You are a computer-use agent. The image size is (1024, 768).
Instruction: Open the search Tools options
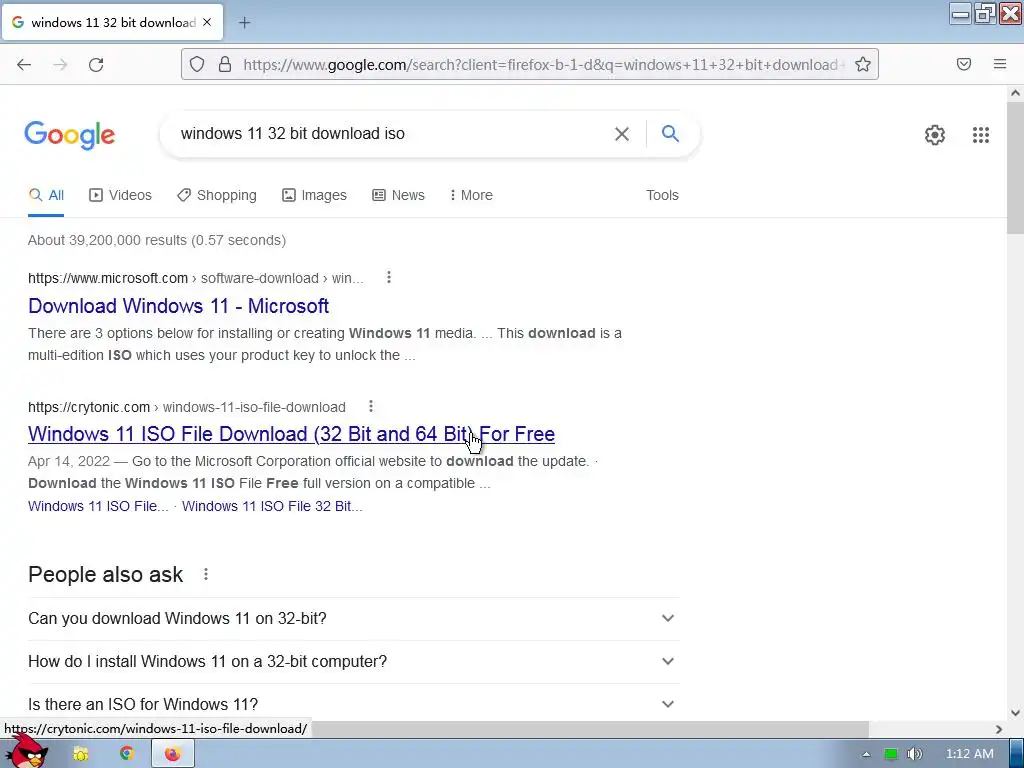click(662, 195)
